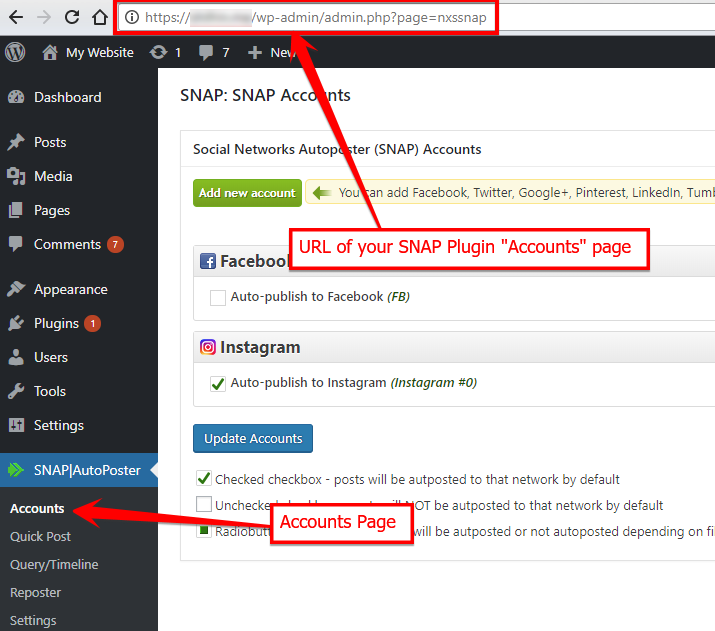Image resolution: width=715 pixels, height=631 pixels.
Task: Click the browser forward arrow
Action: 44,17
